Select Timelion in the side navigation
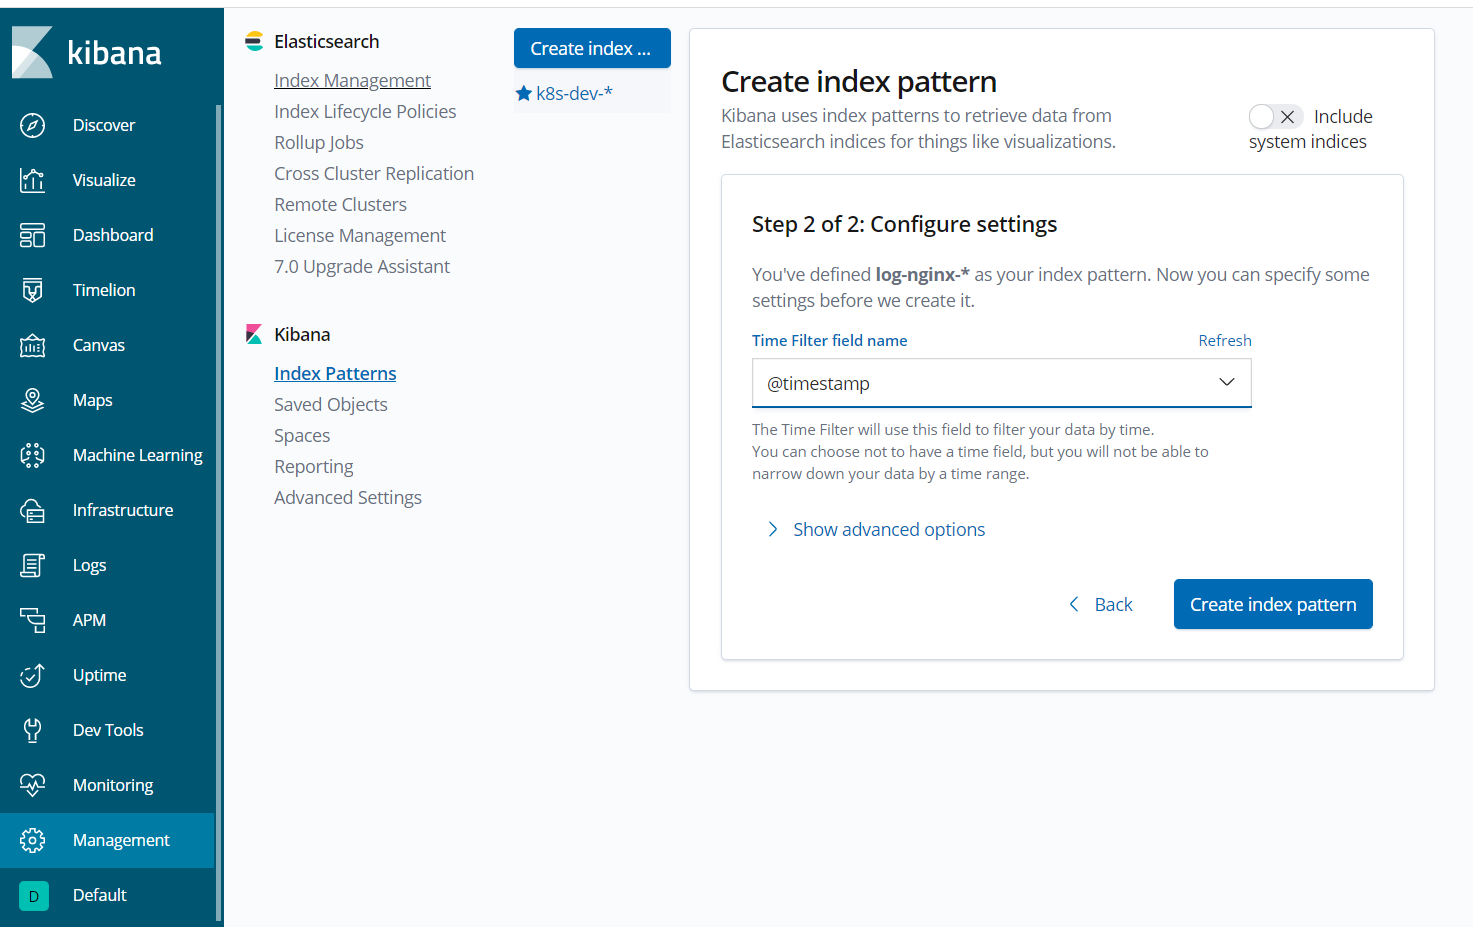 coord(104,290)
